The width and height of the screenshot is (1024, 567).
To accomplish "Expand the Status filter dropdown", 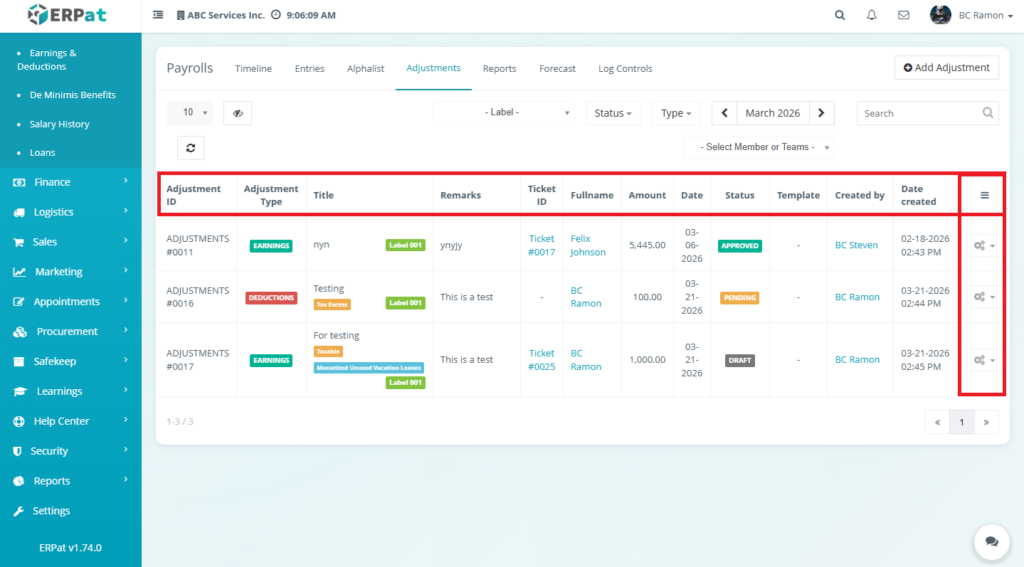I will click(613, 113).
